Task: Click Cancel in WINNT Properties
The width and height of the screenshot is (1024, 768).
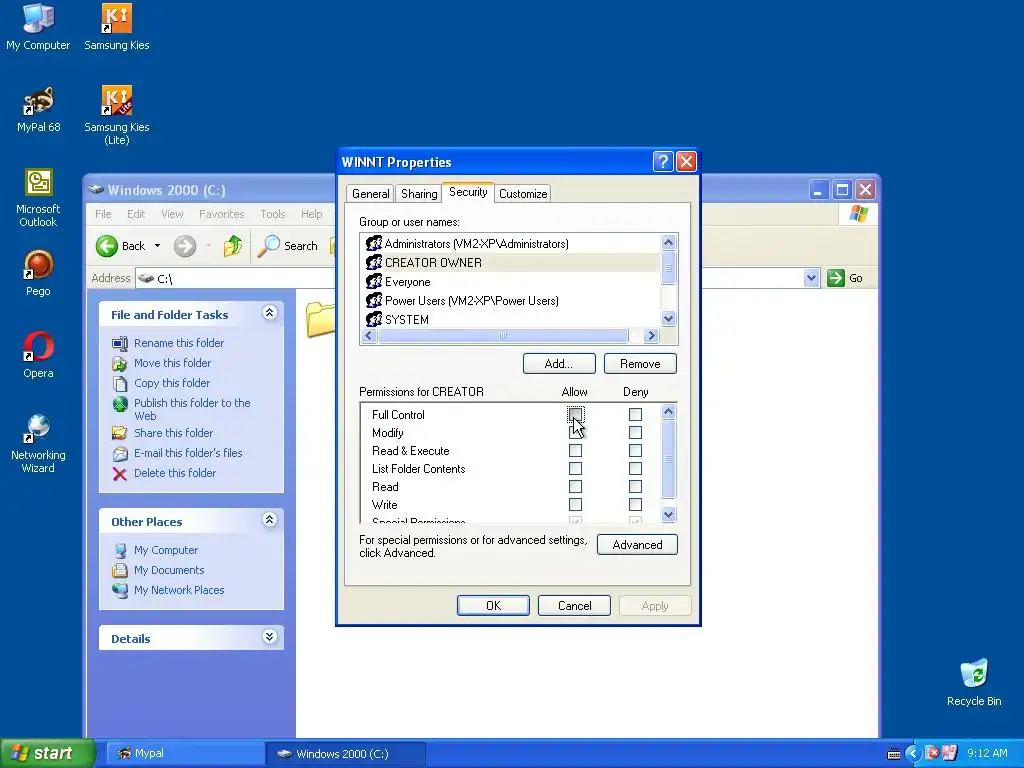Action: pyautogui.click(x=575, y=605)
